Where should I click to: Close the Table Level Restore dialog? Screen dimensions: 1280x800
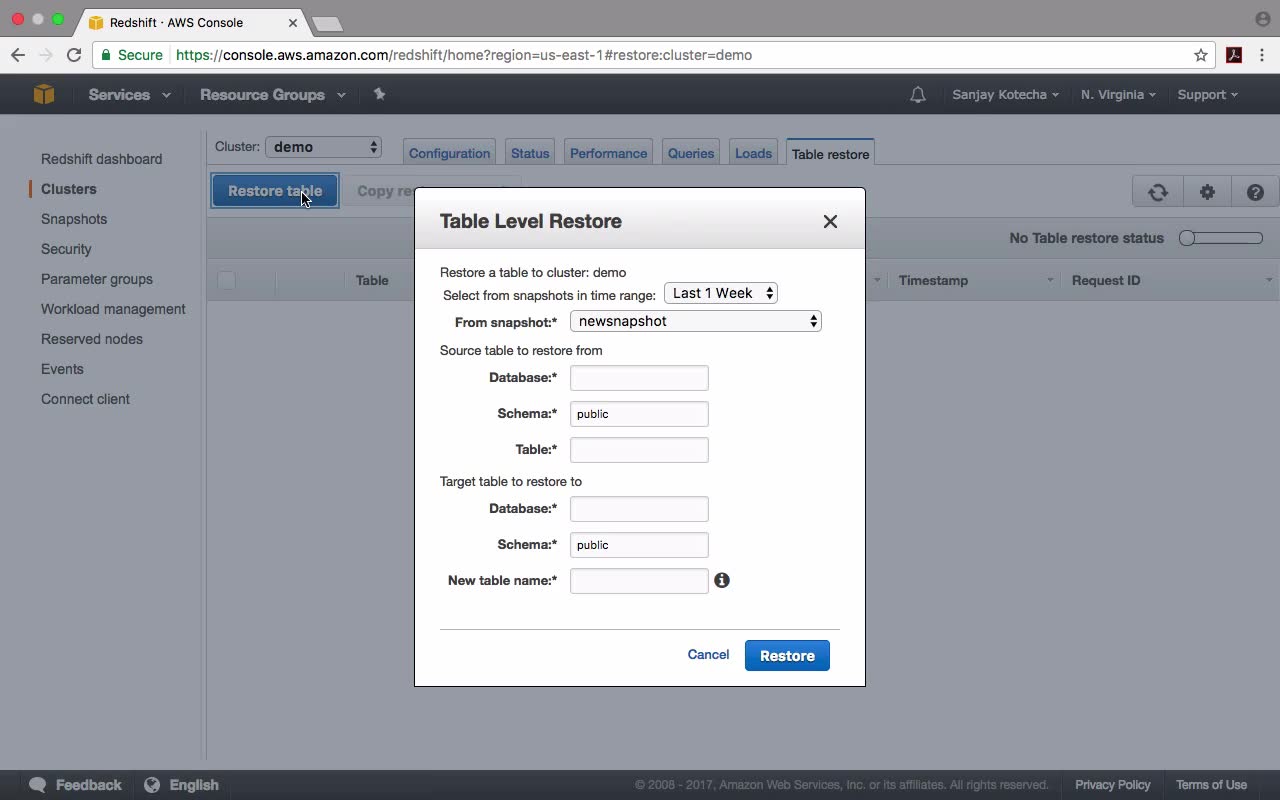click(x=830, y=222)
